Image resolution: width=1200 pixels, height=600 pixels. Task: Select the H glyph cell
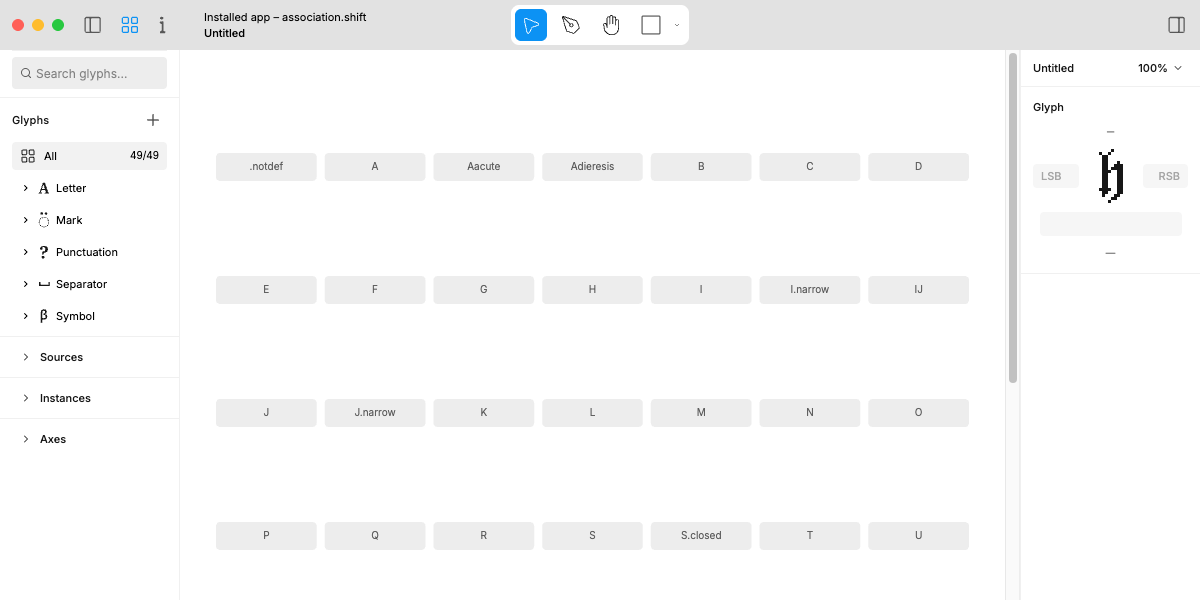pos(592,290)
